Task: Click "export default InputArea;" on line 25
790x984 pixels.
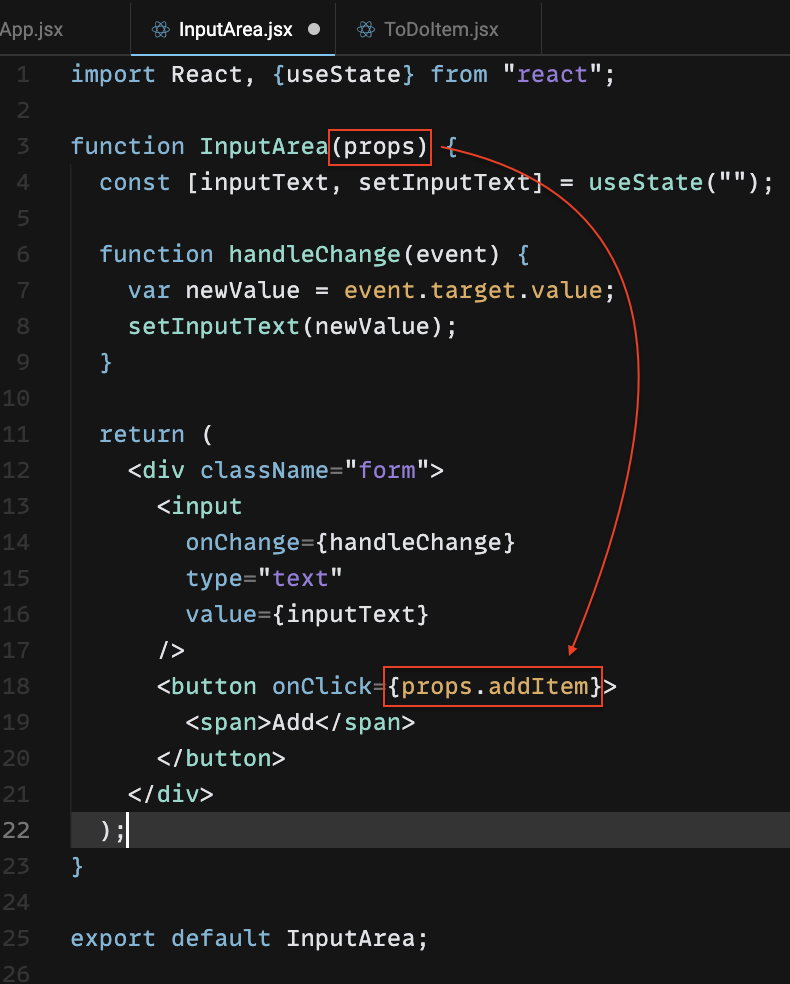Action: click(x=249, y=938)
